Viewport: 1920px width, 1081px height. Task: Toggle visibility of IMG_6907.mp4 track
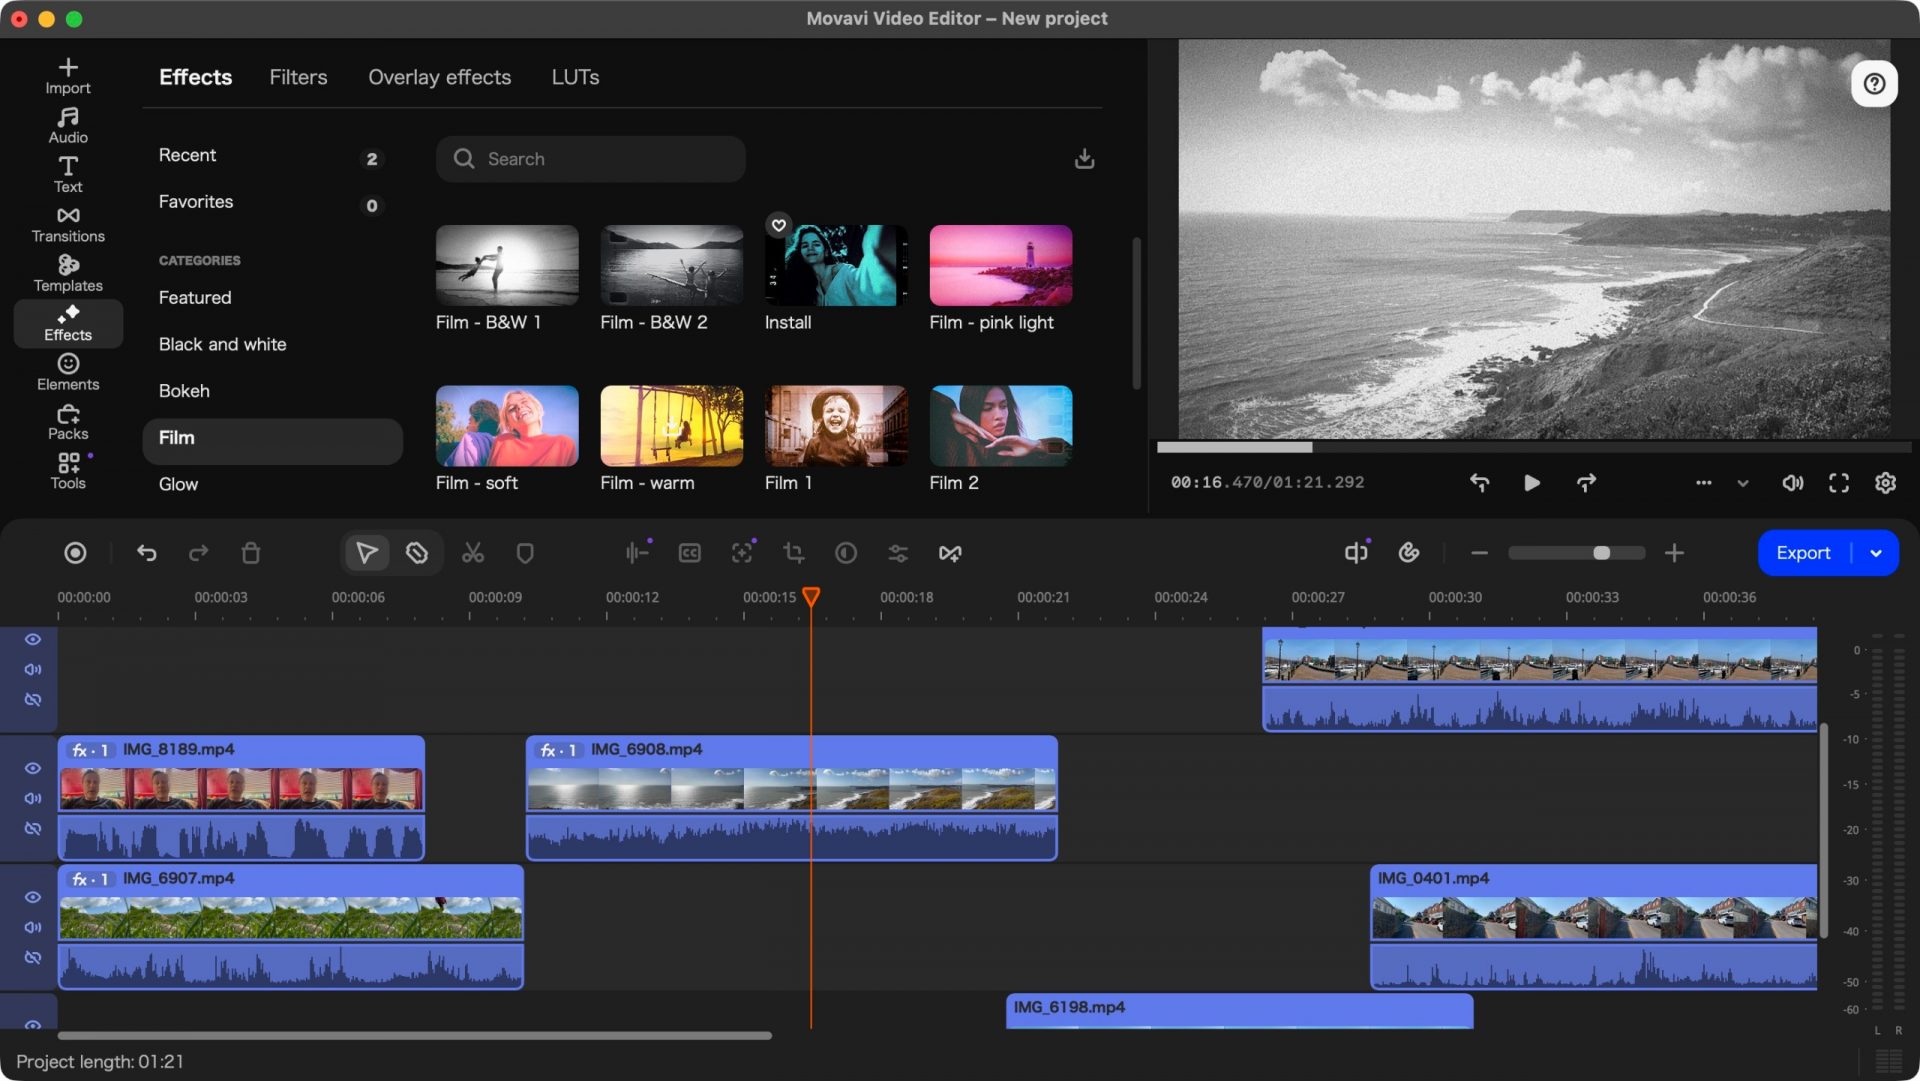click(x=33, y=897)
